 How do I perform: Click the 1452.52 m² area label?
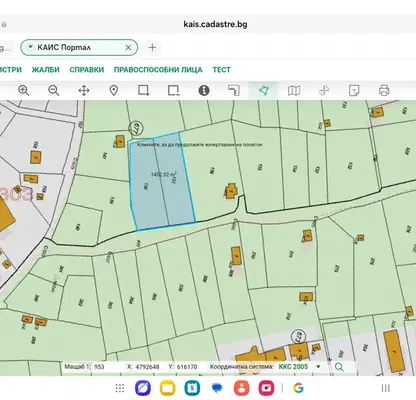click(164, 174)
